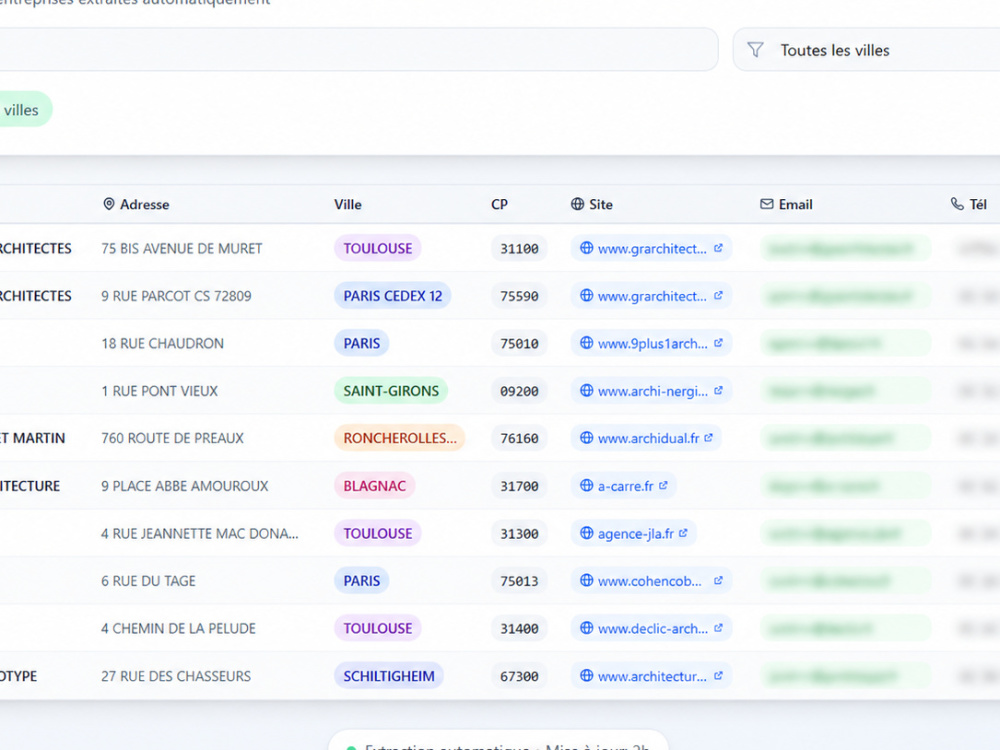Click the PARIS CEDEX 12 city tag

click(392, 296)
